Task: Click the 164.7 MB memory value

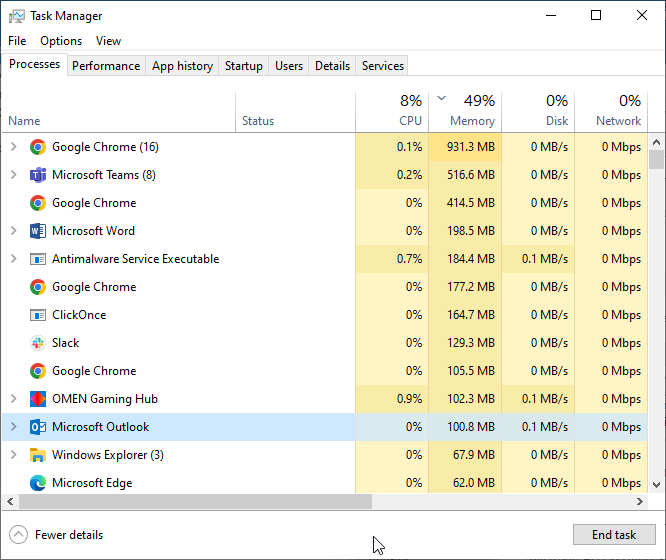Action: [x=471, y=315]
